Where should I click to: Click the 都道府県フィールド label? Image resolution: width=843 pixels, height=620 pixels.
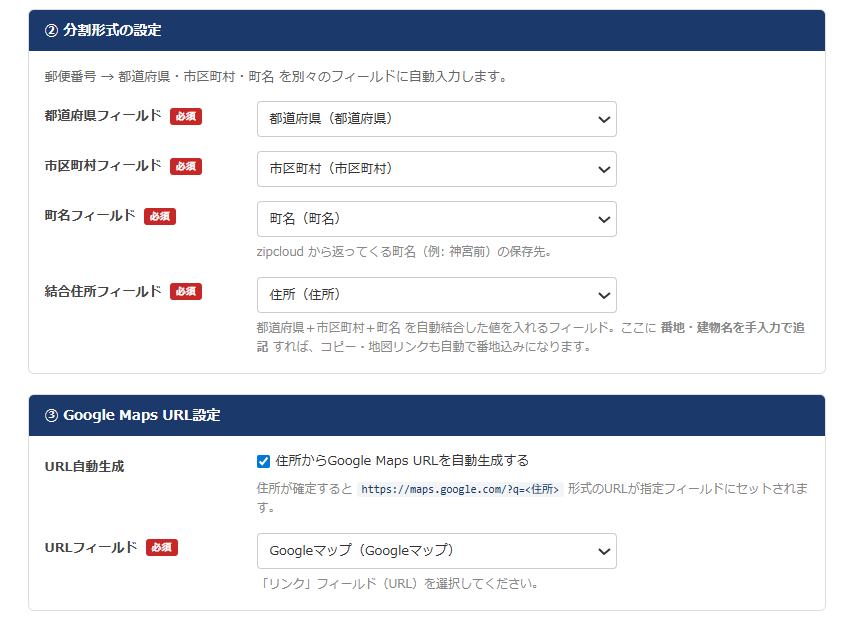click(x=103, y=116)
